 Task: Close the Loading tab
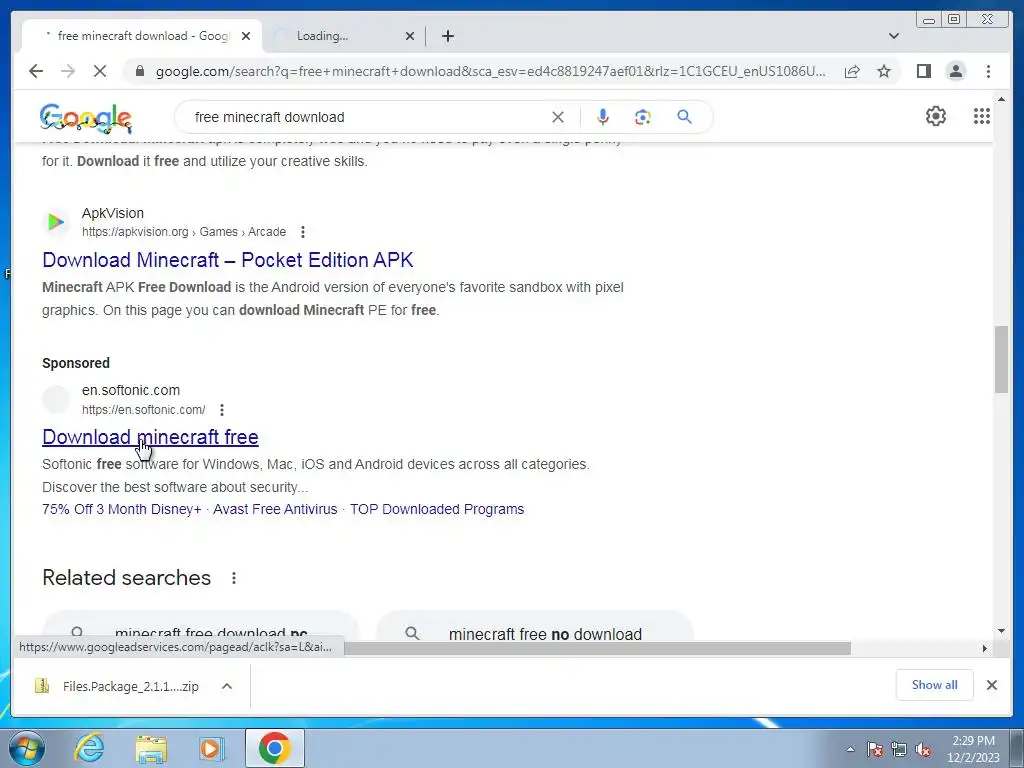pos(409,36)
